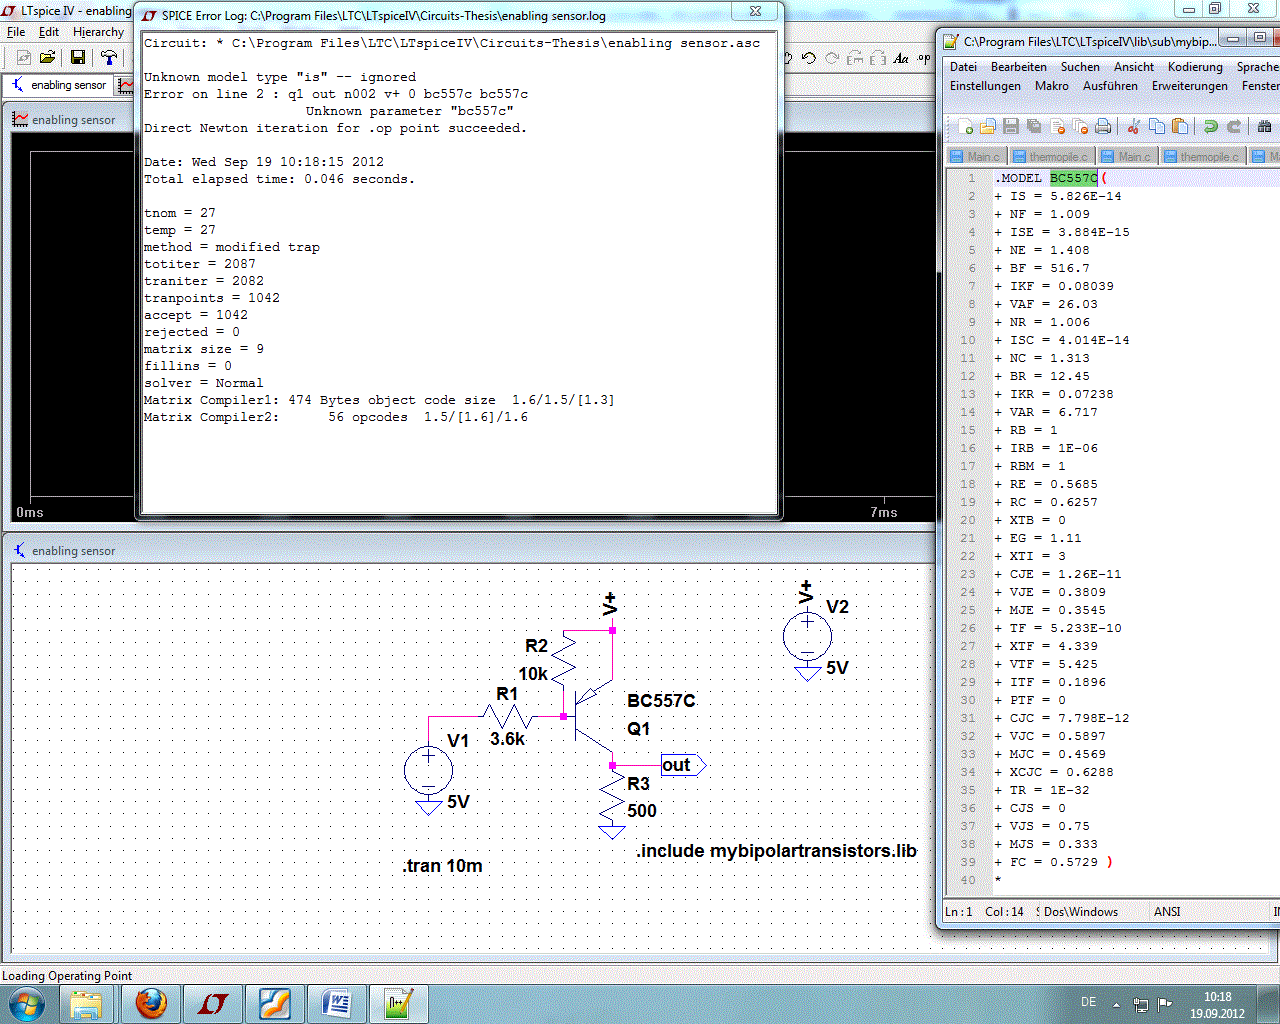Image resolution: width=1280 pixels, height=1024 pixels.
Task: Click the binoculars find icon
Action: 1264,126
